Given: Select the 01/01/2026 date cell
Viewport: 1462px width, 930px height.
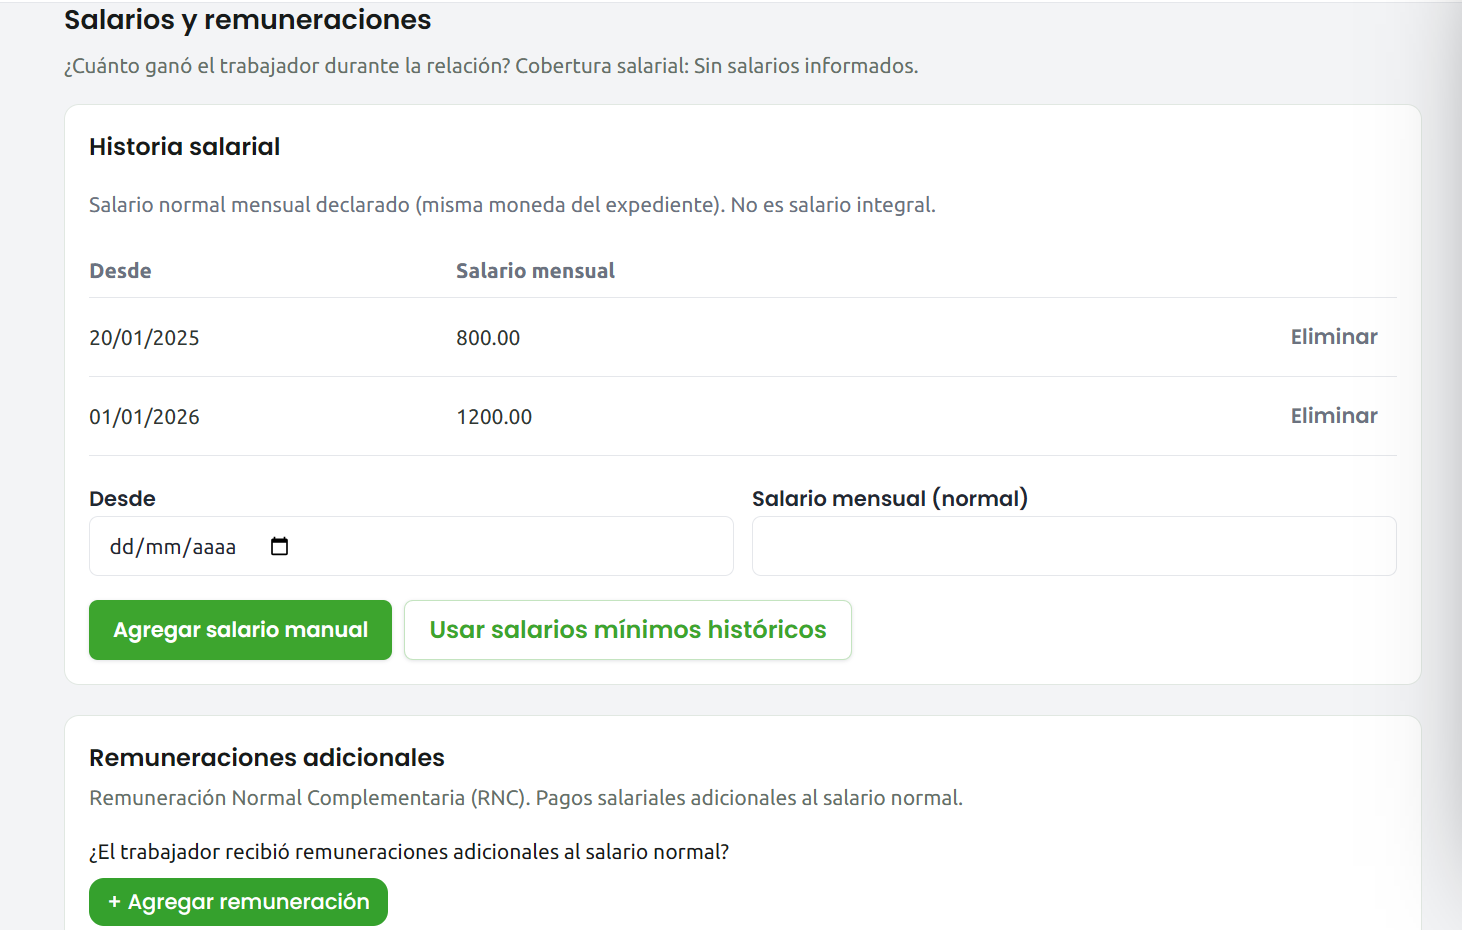Looking at the screenshot, I should pyautogui.click(x=144, y=417).
